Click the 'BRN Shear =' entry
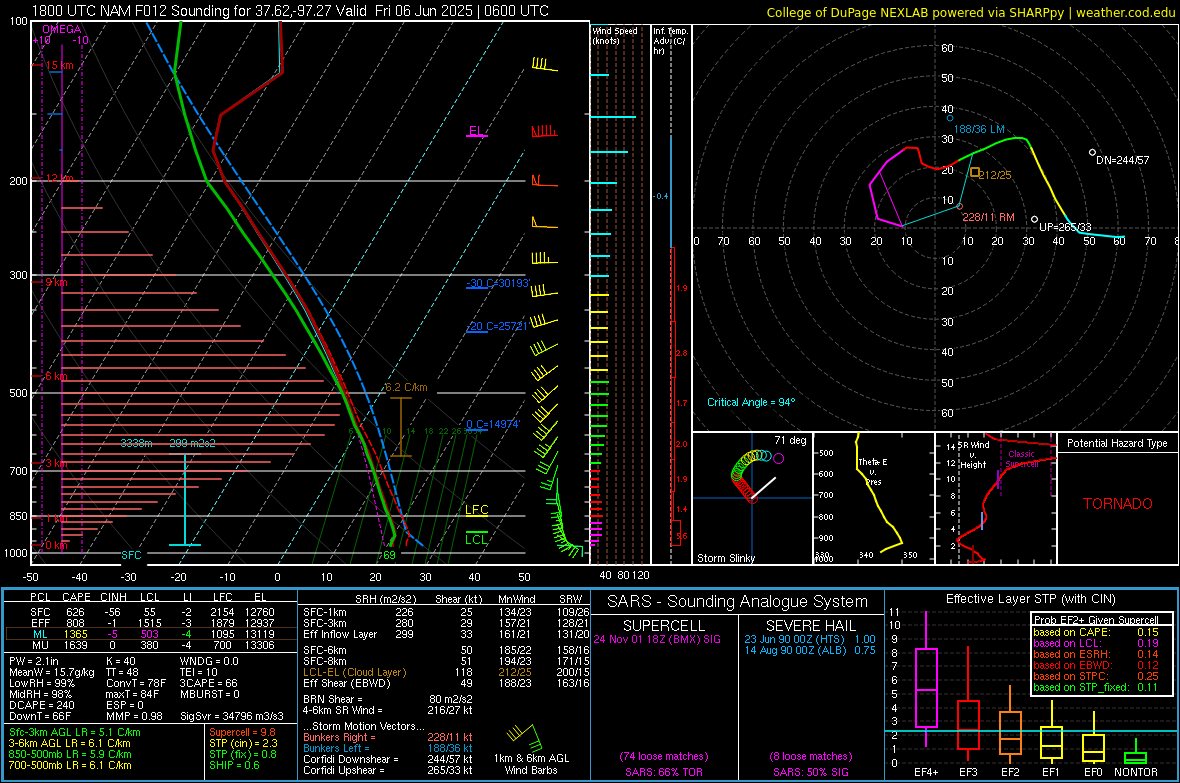Screen dimensions: 1180x783 pos(332,699)
